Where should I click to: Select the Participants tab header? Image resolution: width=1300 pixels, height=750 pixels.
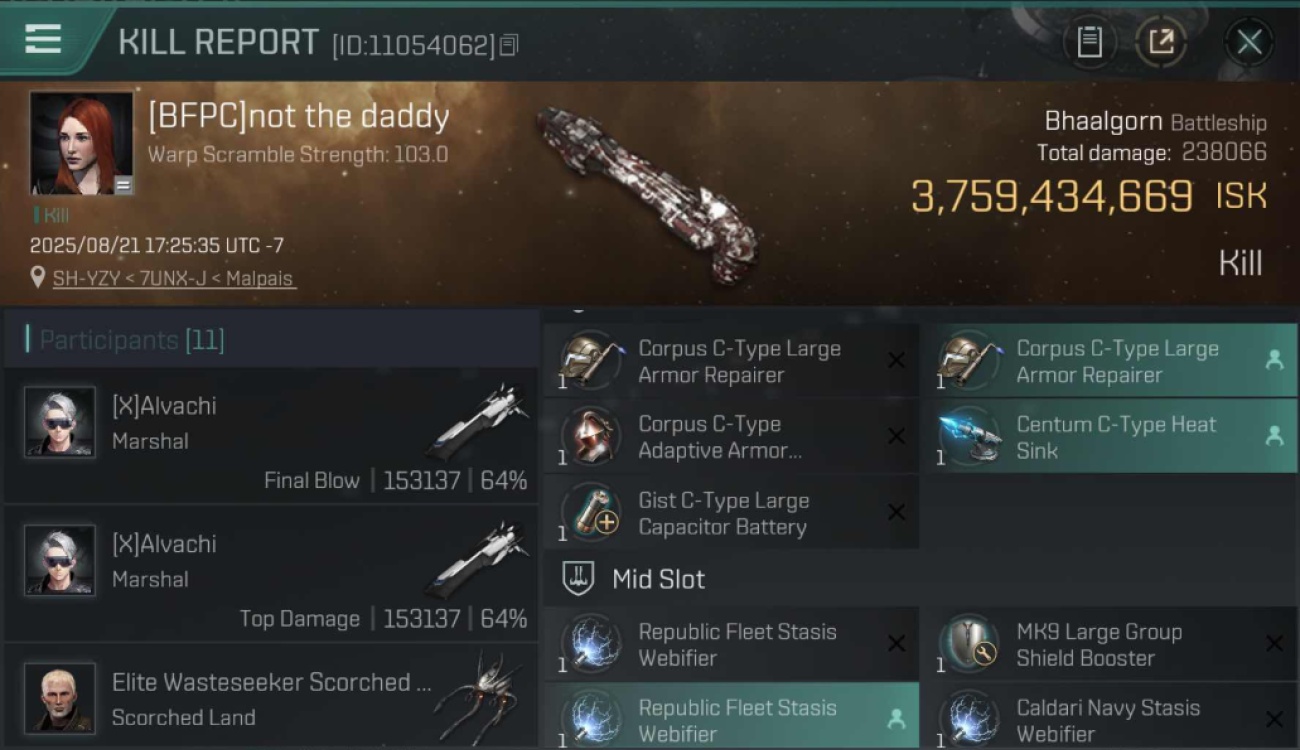pos(131,340)
